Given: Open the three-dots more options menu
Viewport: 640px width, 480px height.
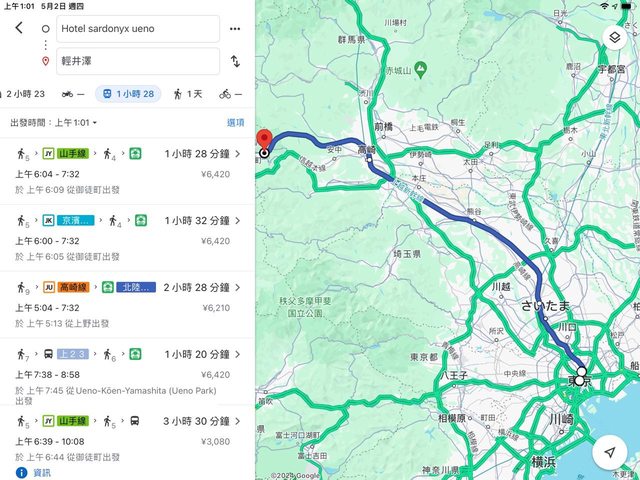Looking at the screenshot, I should coord(235,28).
